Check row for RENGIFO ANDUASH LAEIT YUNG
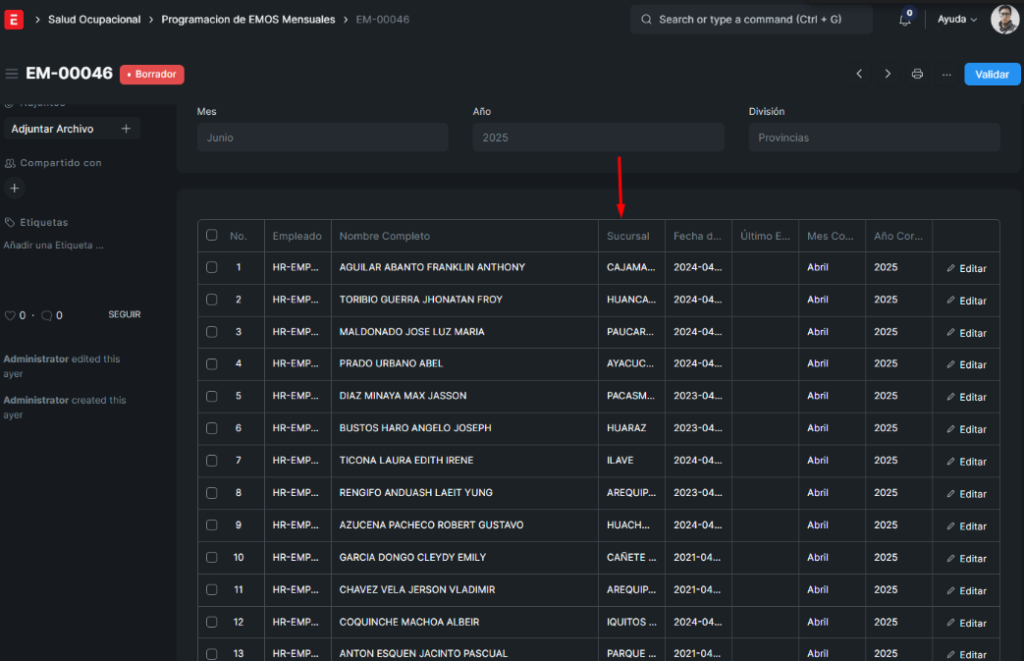Screen dimensions: 1024x661 click(212, 493)
